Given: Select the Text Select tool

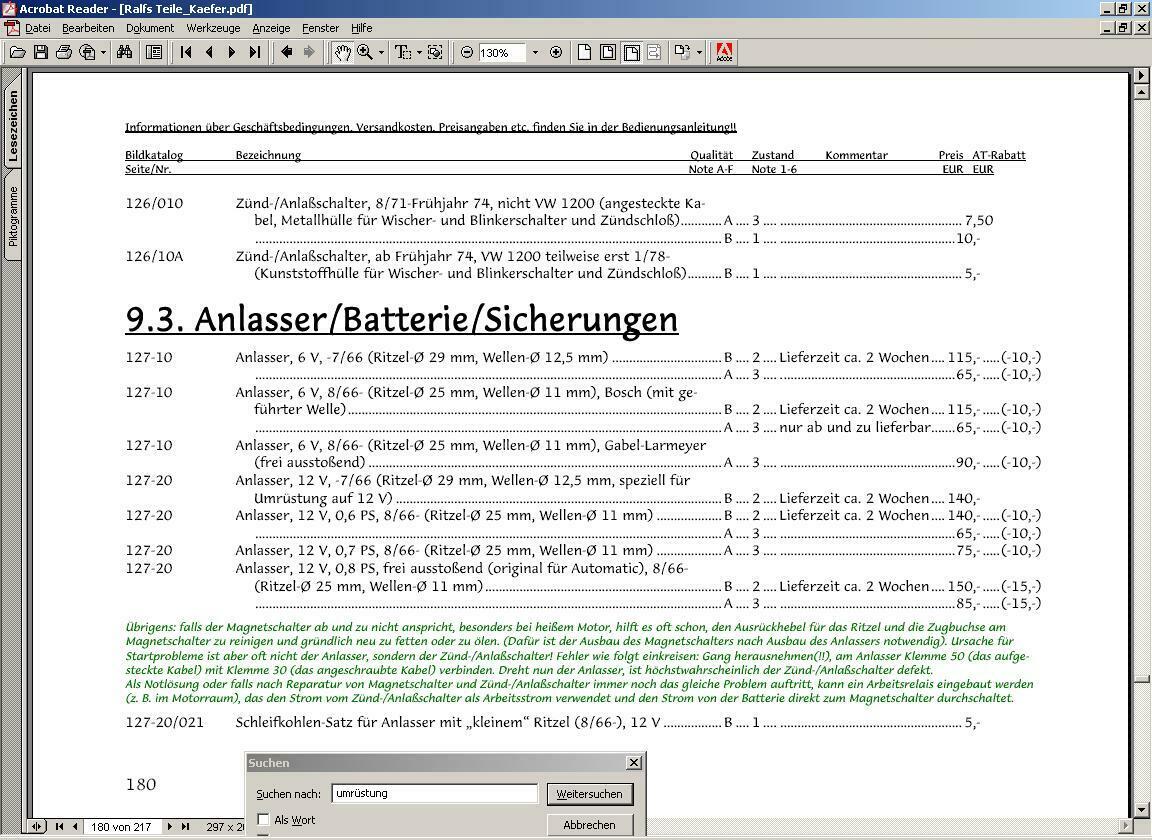Looking at the screenshot, I should point(403,52).
